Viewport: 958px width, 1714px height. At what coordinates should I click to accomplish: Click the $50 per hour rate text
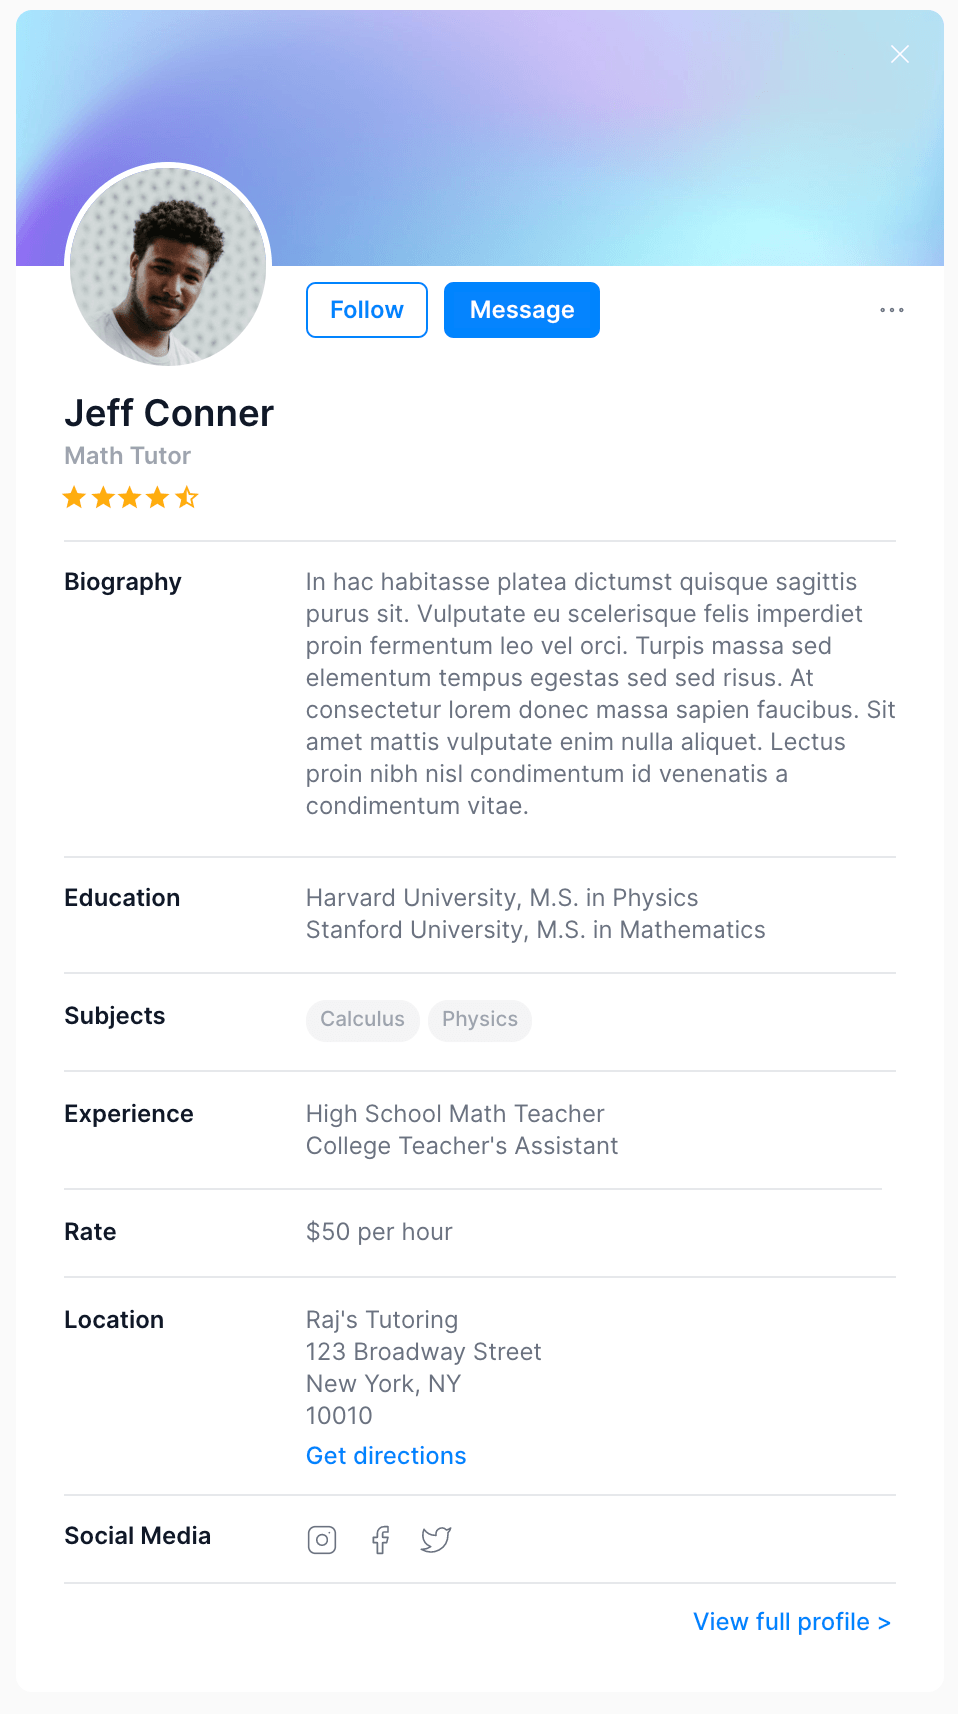[379, 1232]
